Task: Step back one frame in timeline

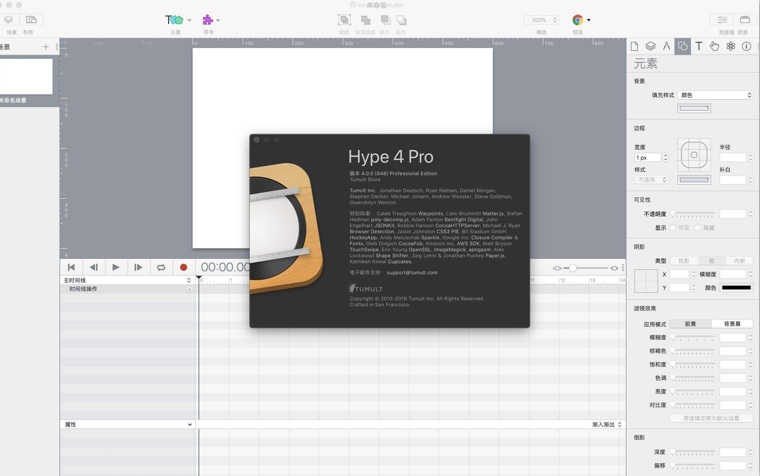Action: pyautogui.click(x=94, y=267)
